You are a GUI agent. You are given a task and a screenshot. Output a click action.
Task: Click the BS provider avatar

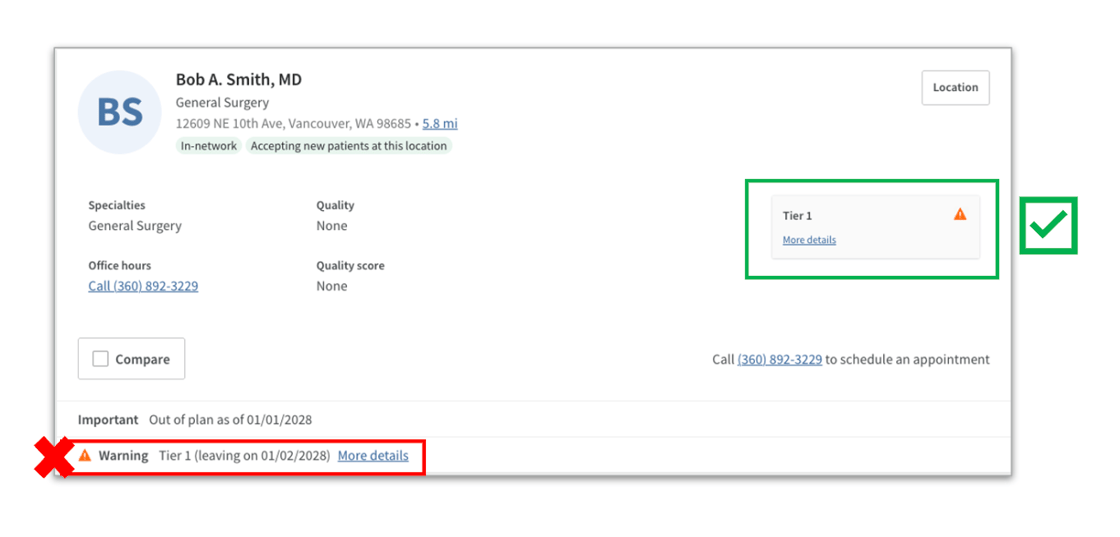coord(119,112)
